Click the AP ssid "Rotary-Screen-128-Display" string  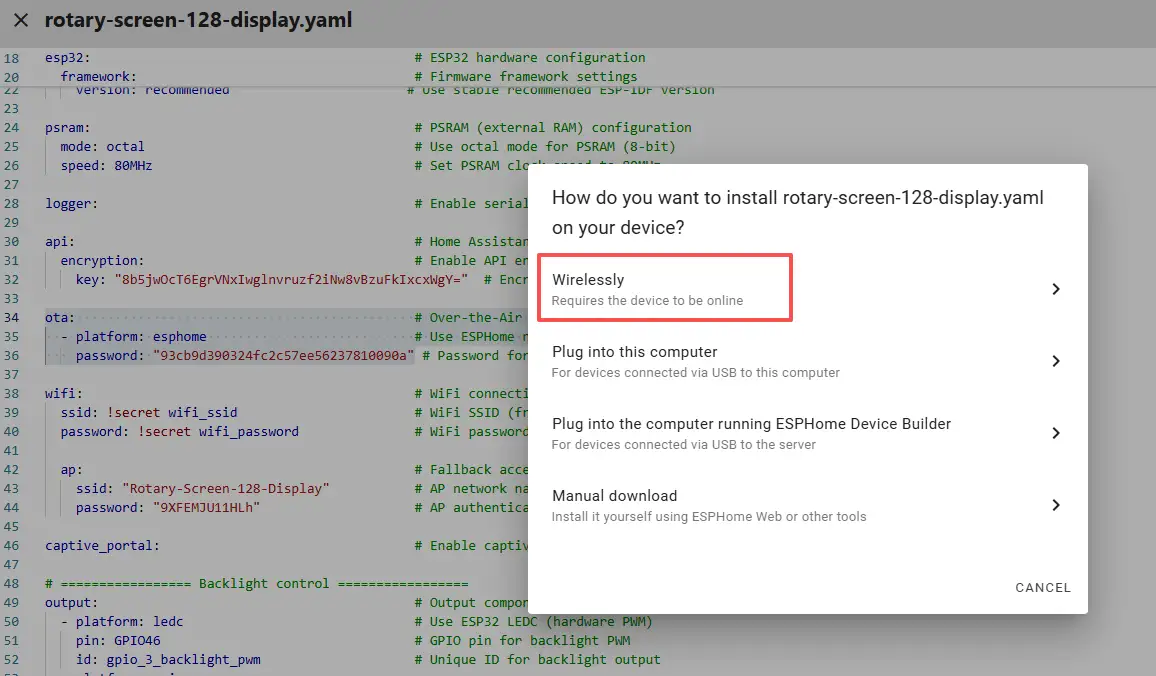point(225,488)
